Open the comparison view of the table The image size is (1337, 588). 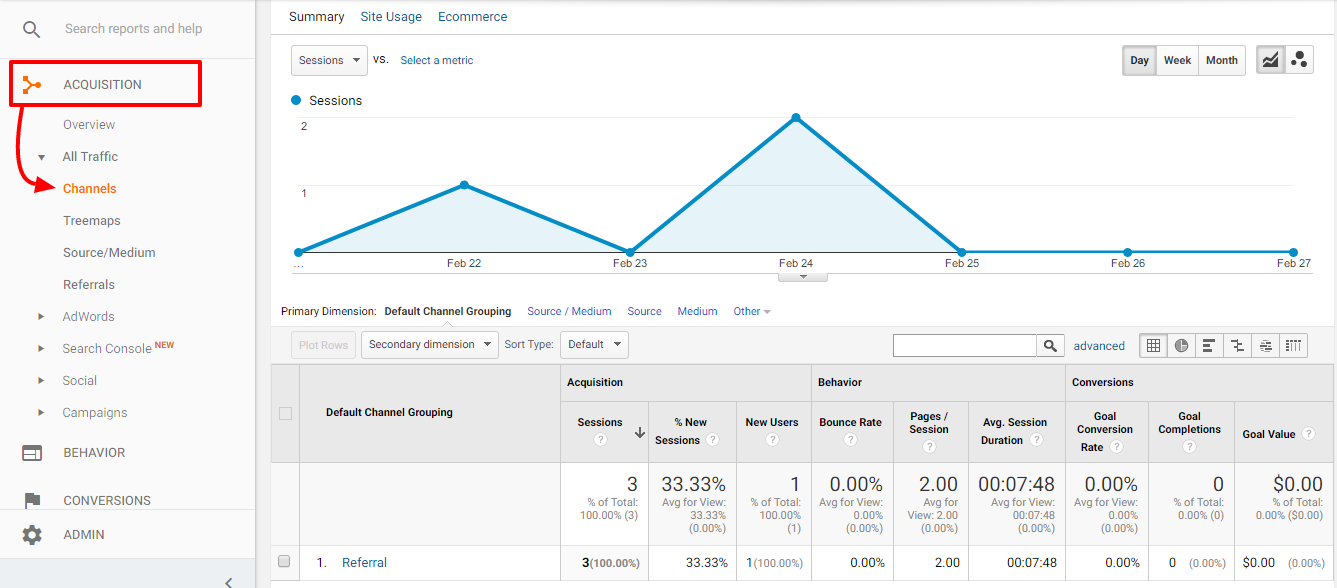(1237, 345)
